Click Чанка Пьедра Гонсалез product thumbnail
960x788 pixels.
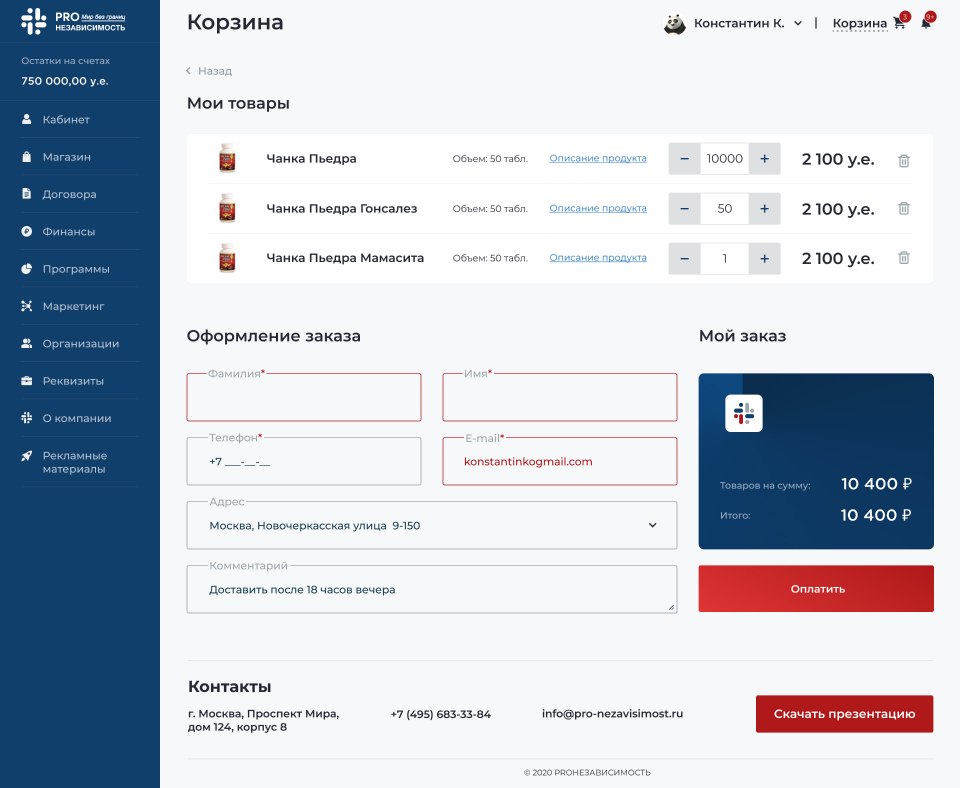(x=227, y=208)
